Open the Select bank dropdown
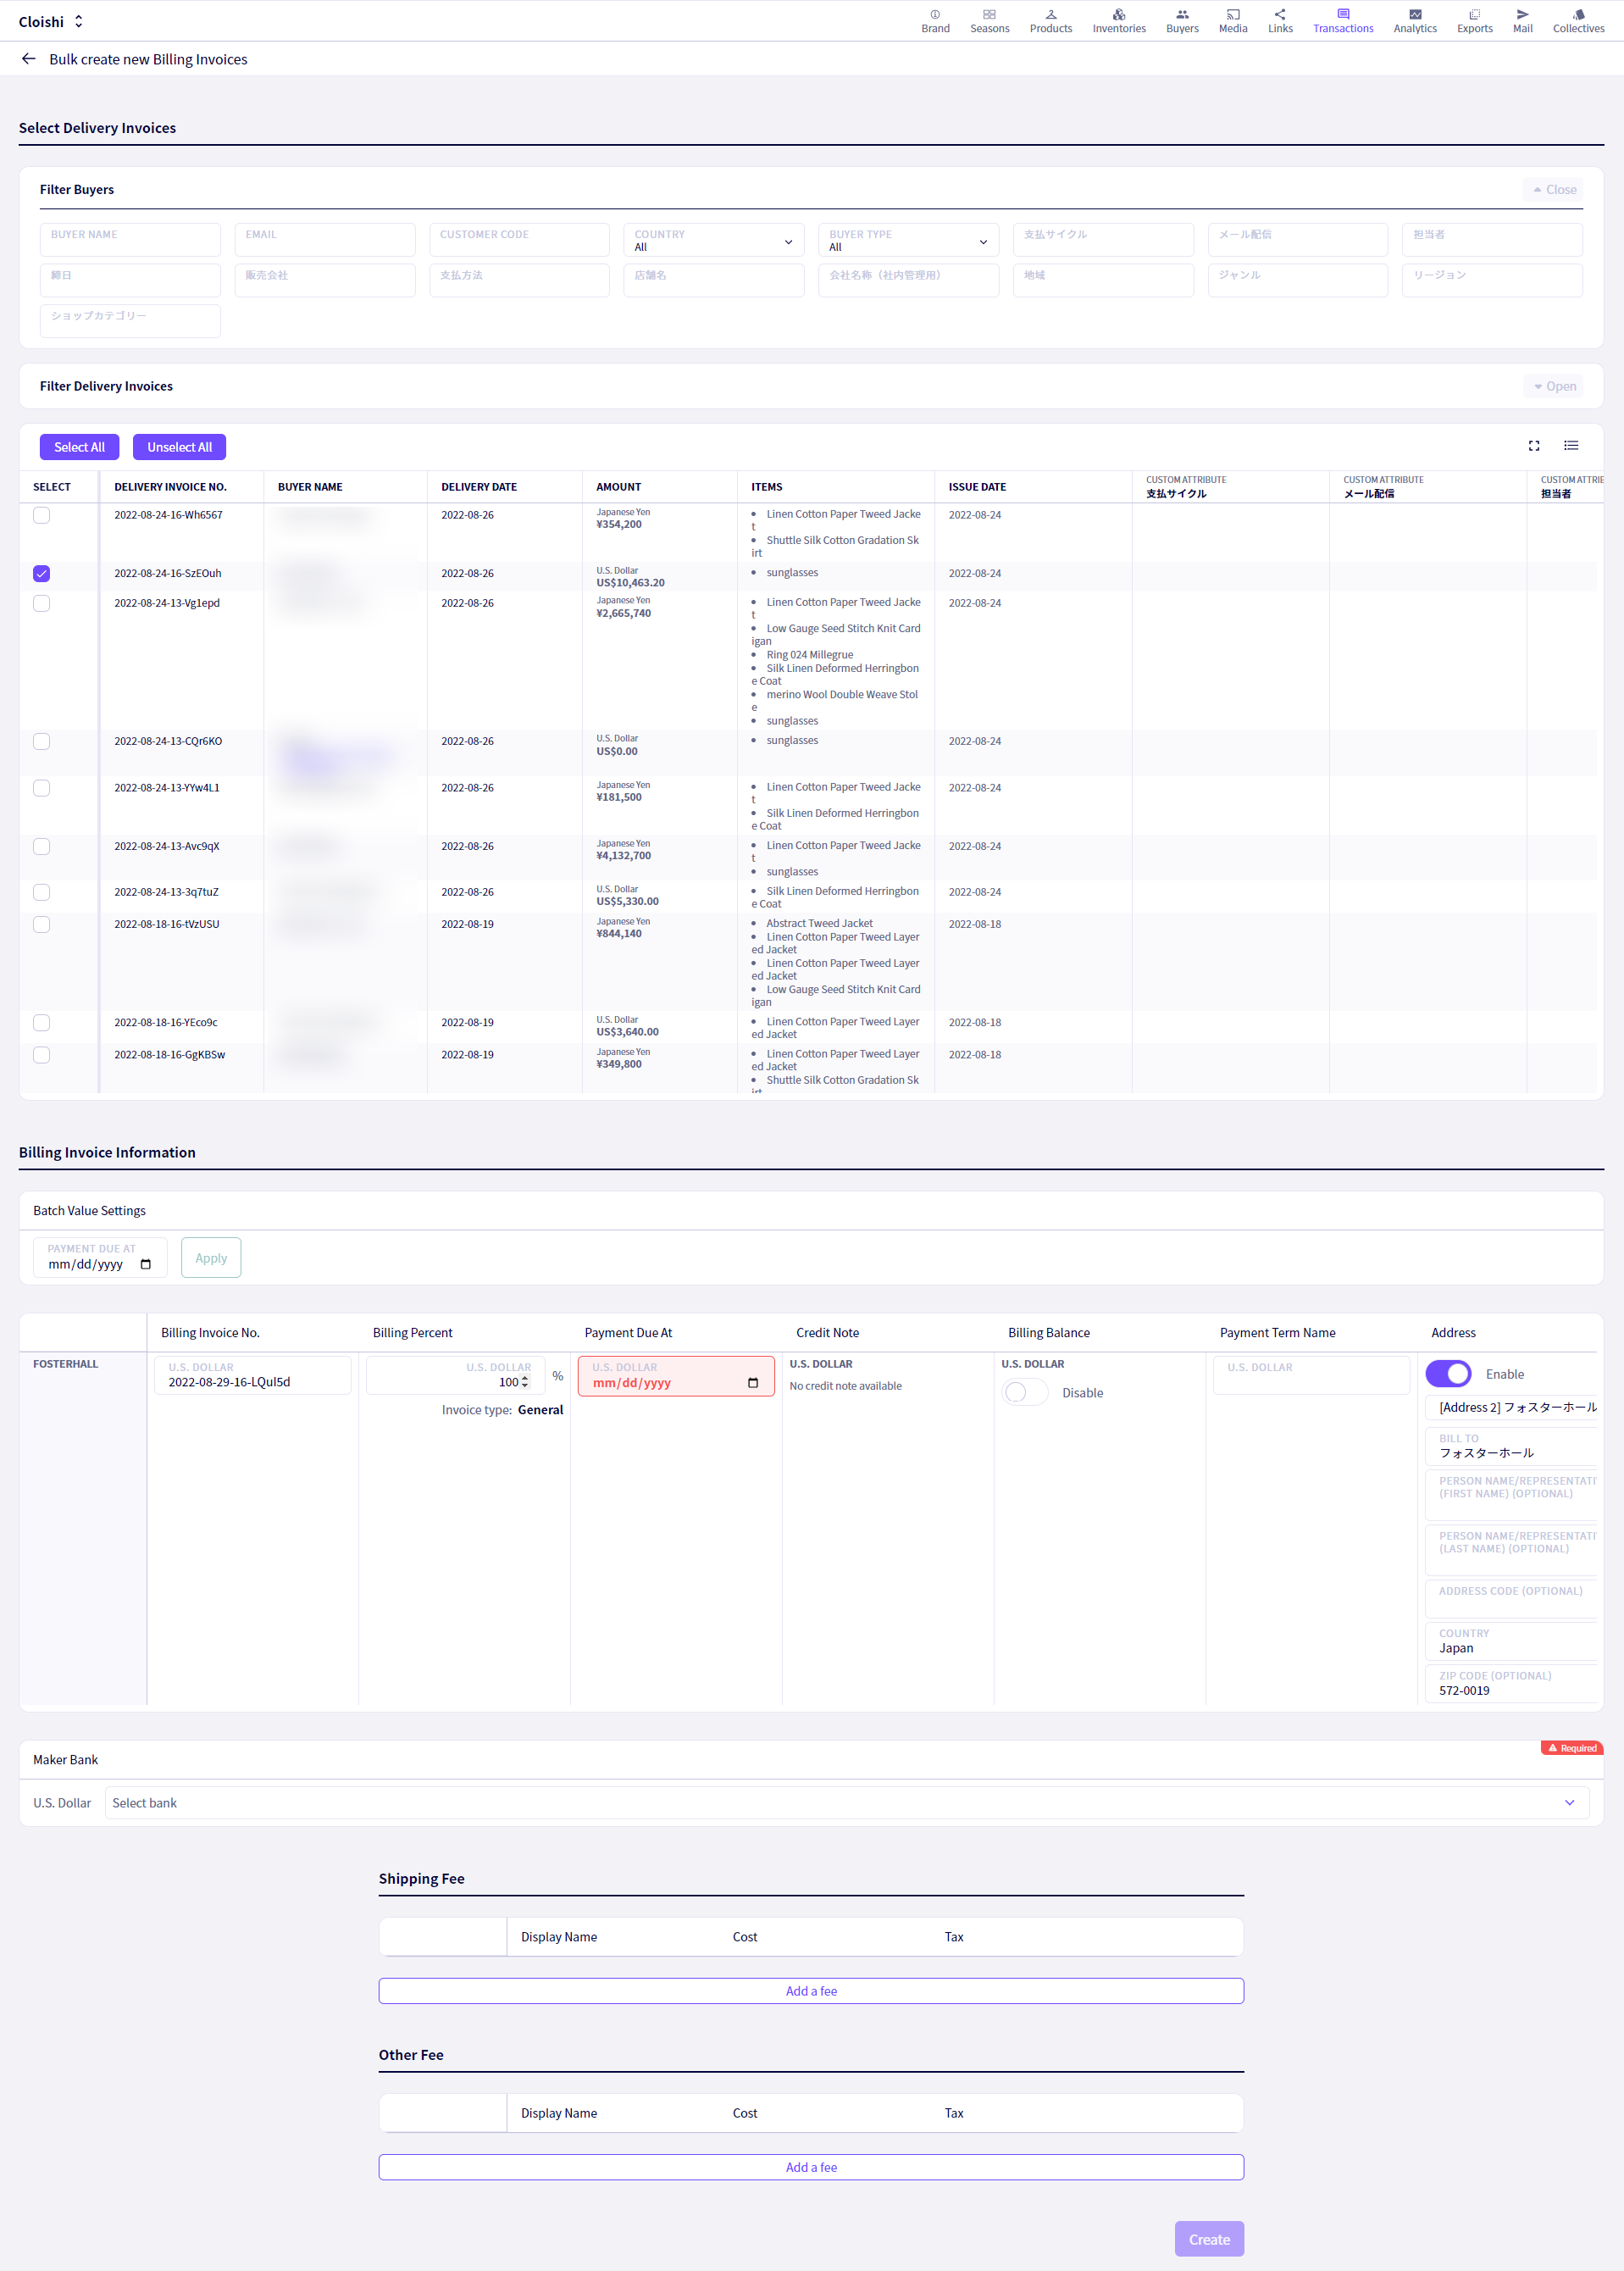 click(846, 1802)
